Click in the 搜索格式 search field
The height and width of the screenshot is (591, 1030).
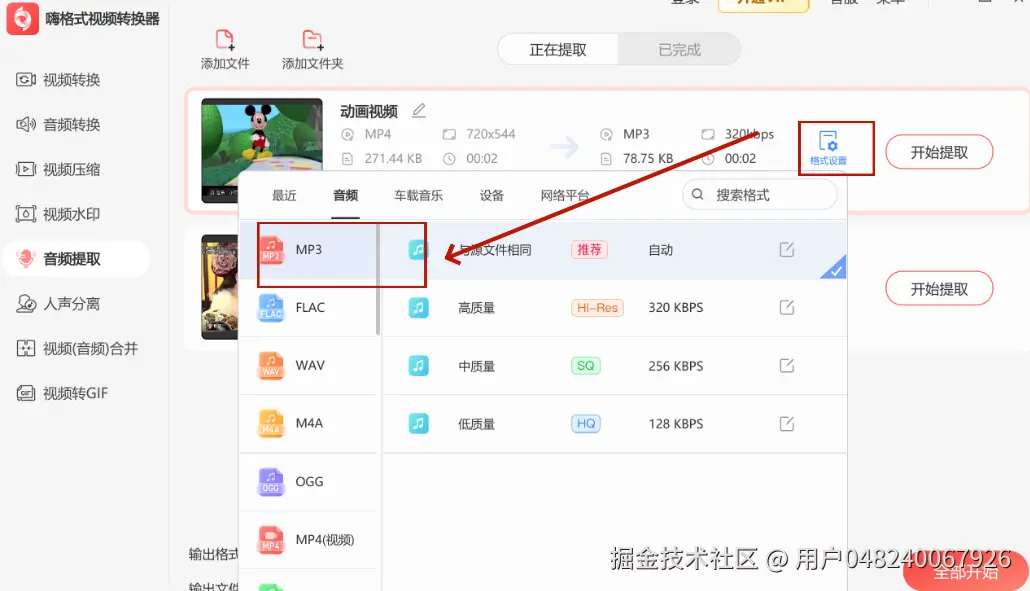click(760, 195)
